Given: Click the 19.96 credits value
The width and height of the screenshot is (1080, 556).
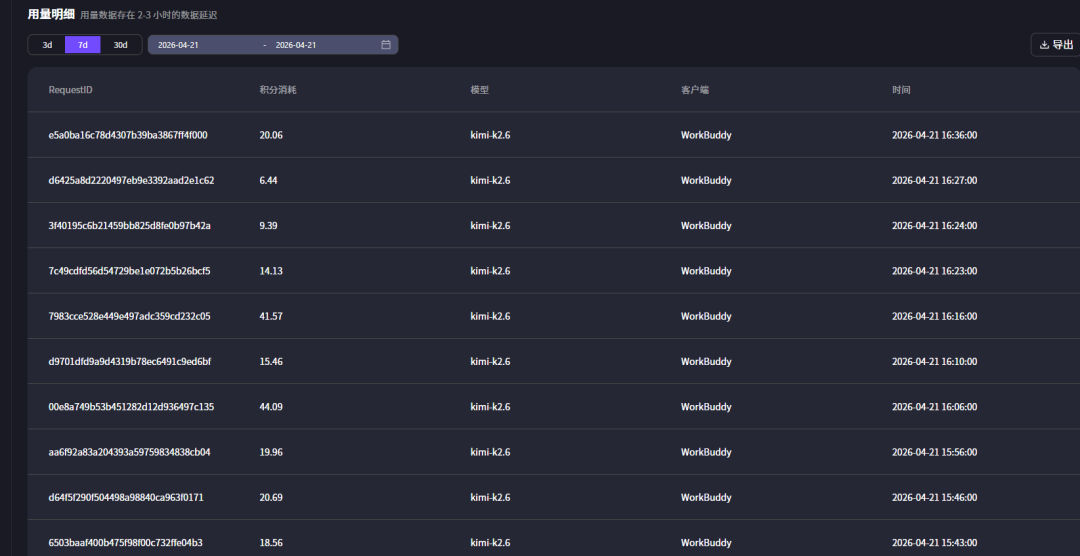Looking at the screenshot, I should (x=271, y=453).
